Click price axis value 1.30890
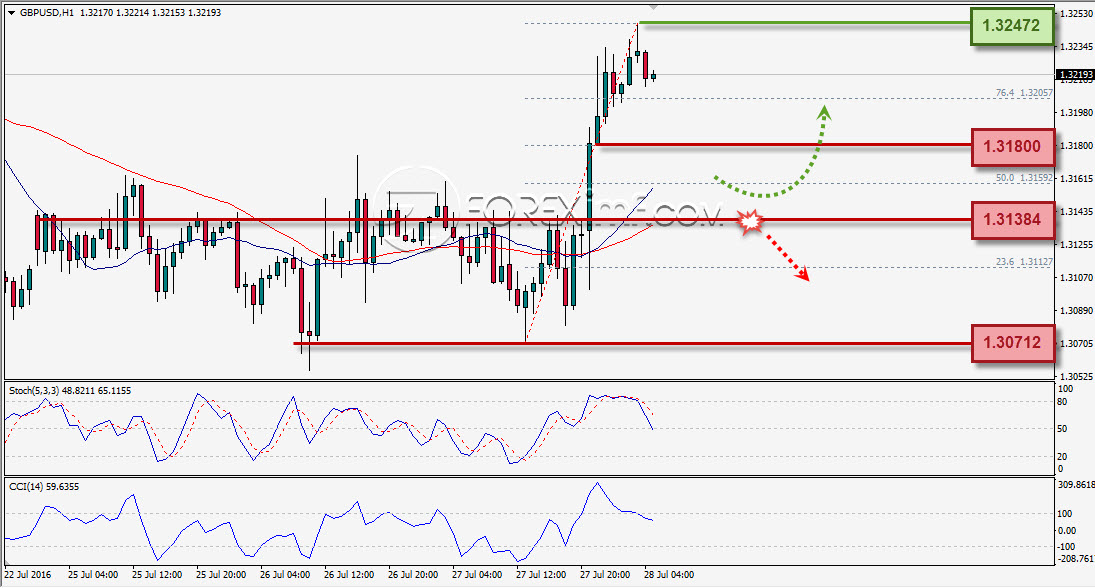Image resolution: width=1095 pixels, height=588 pixels. [1076, 310]
